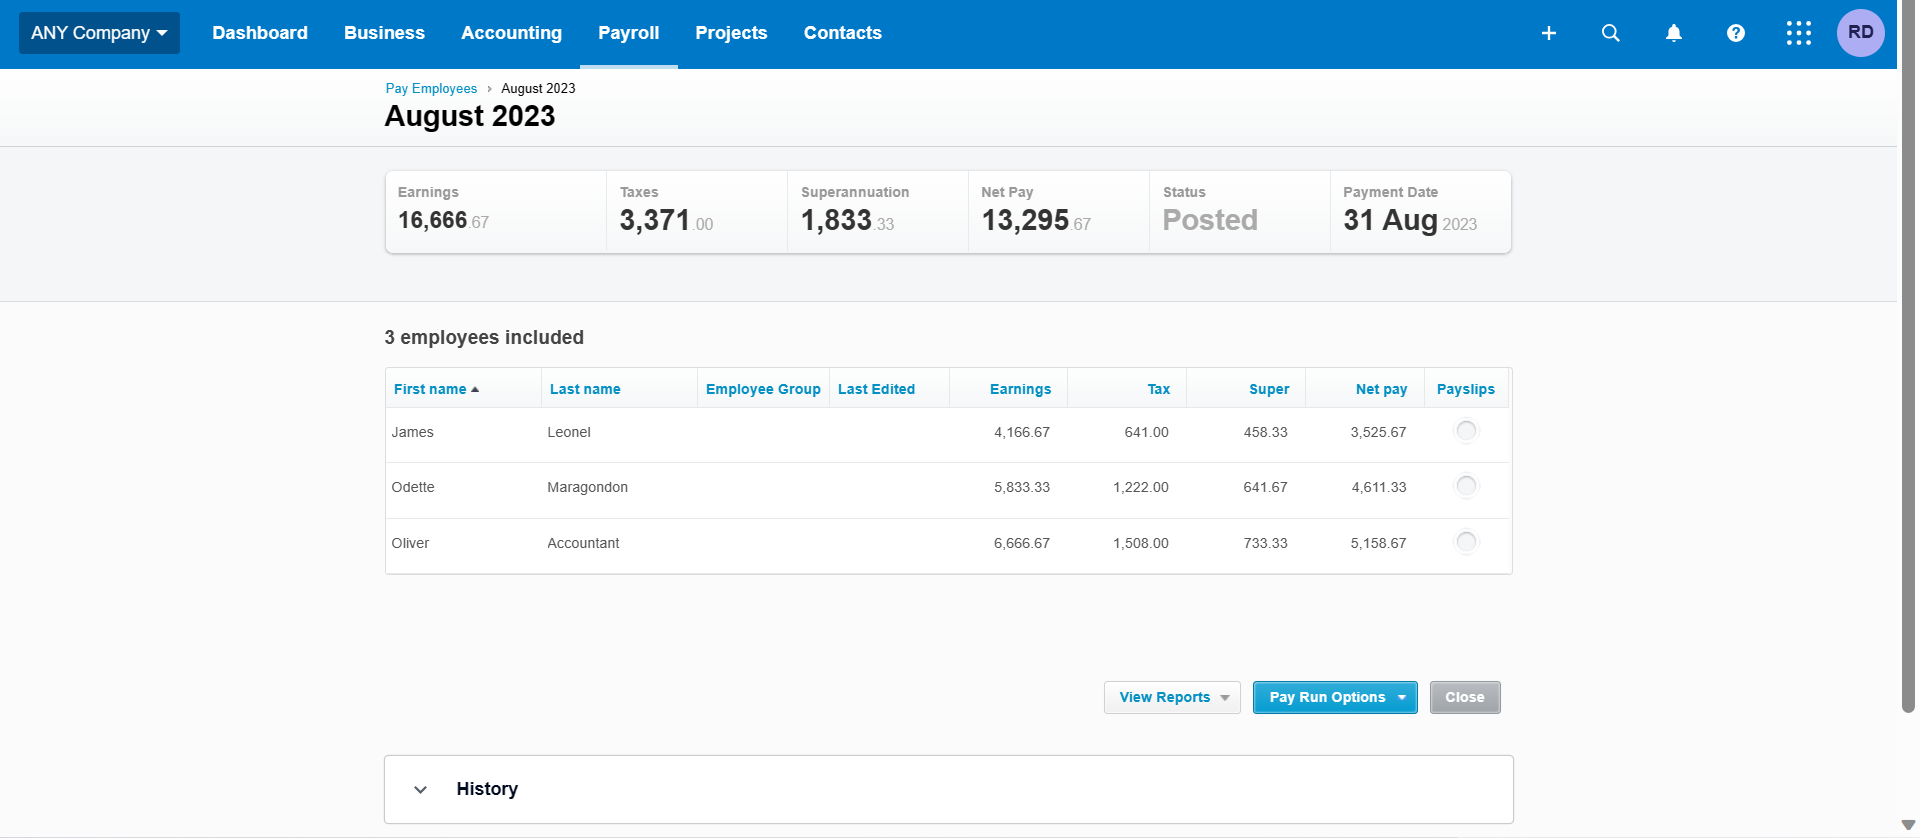Screen dimensions: 1920x838
Task: Click the plus icon to create new
Action: (x=1548, y=33)
